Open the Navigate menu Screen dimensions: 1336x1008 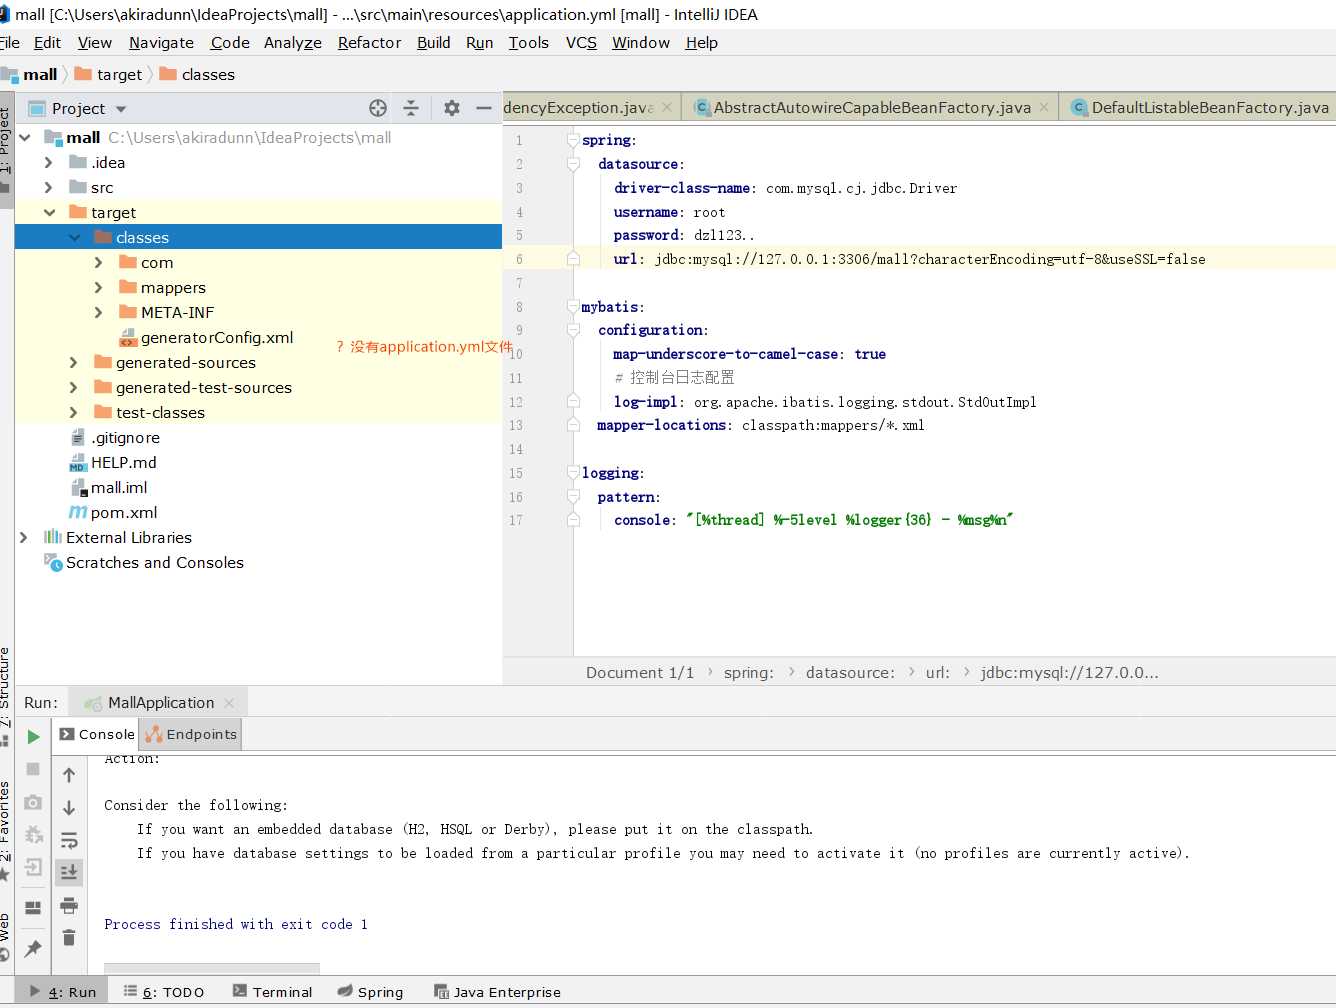[161, 42]
